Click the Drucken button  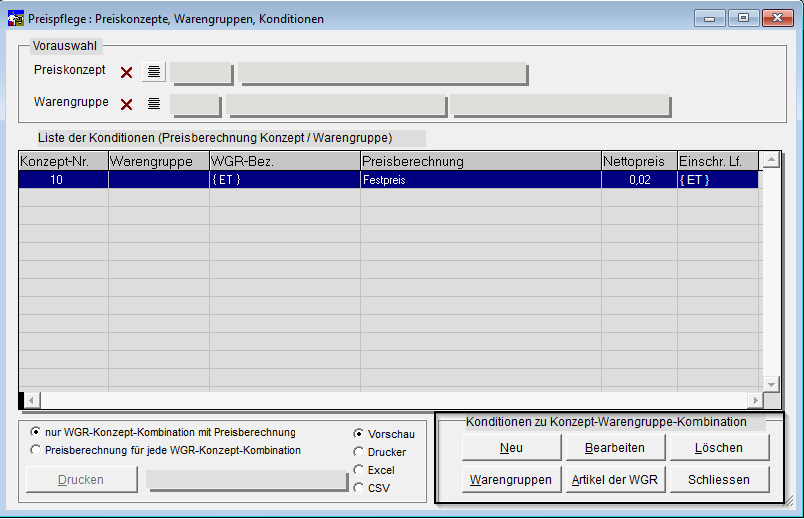coord(81,480)
